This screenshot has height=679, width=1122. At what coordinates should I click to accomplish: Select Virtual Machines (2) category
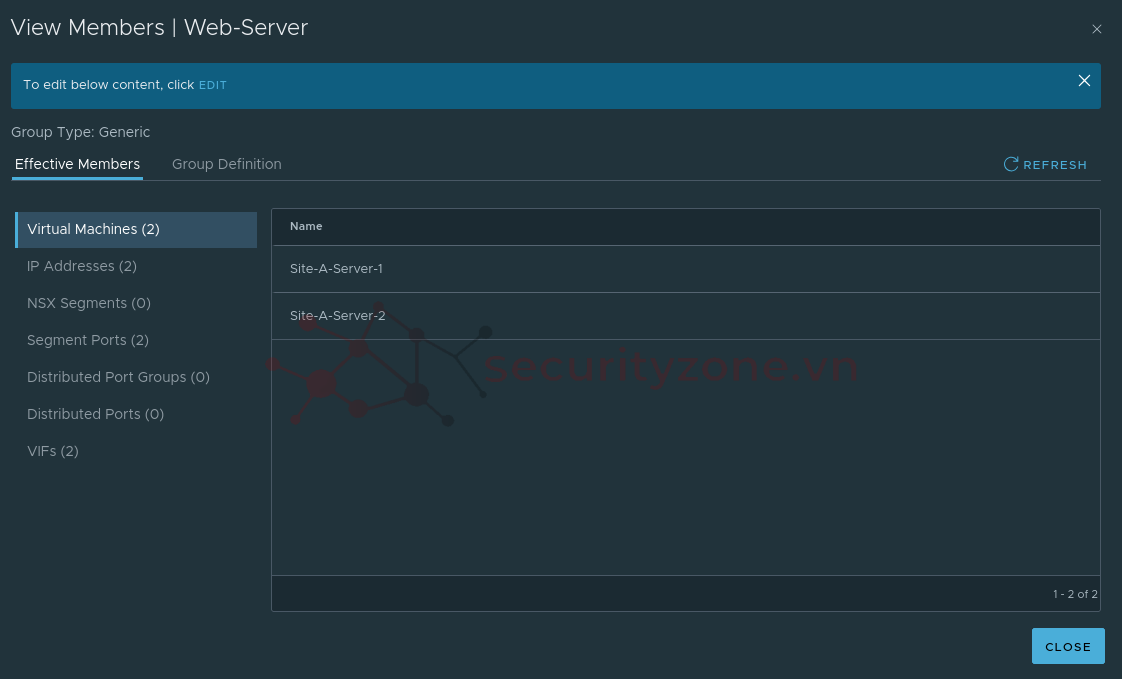click(x=93, y=229)
